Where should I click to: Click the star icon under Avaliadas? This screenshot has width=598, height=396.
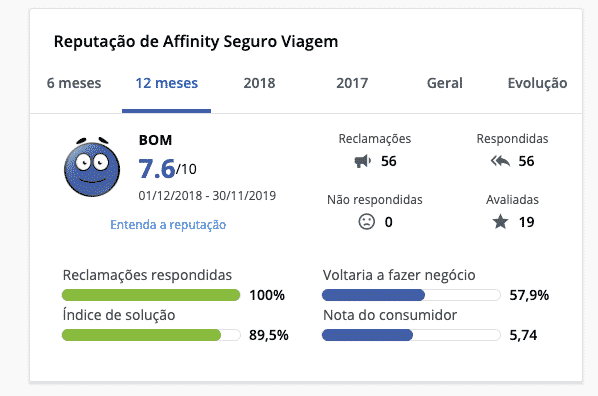(500, 222)
